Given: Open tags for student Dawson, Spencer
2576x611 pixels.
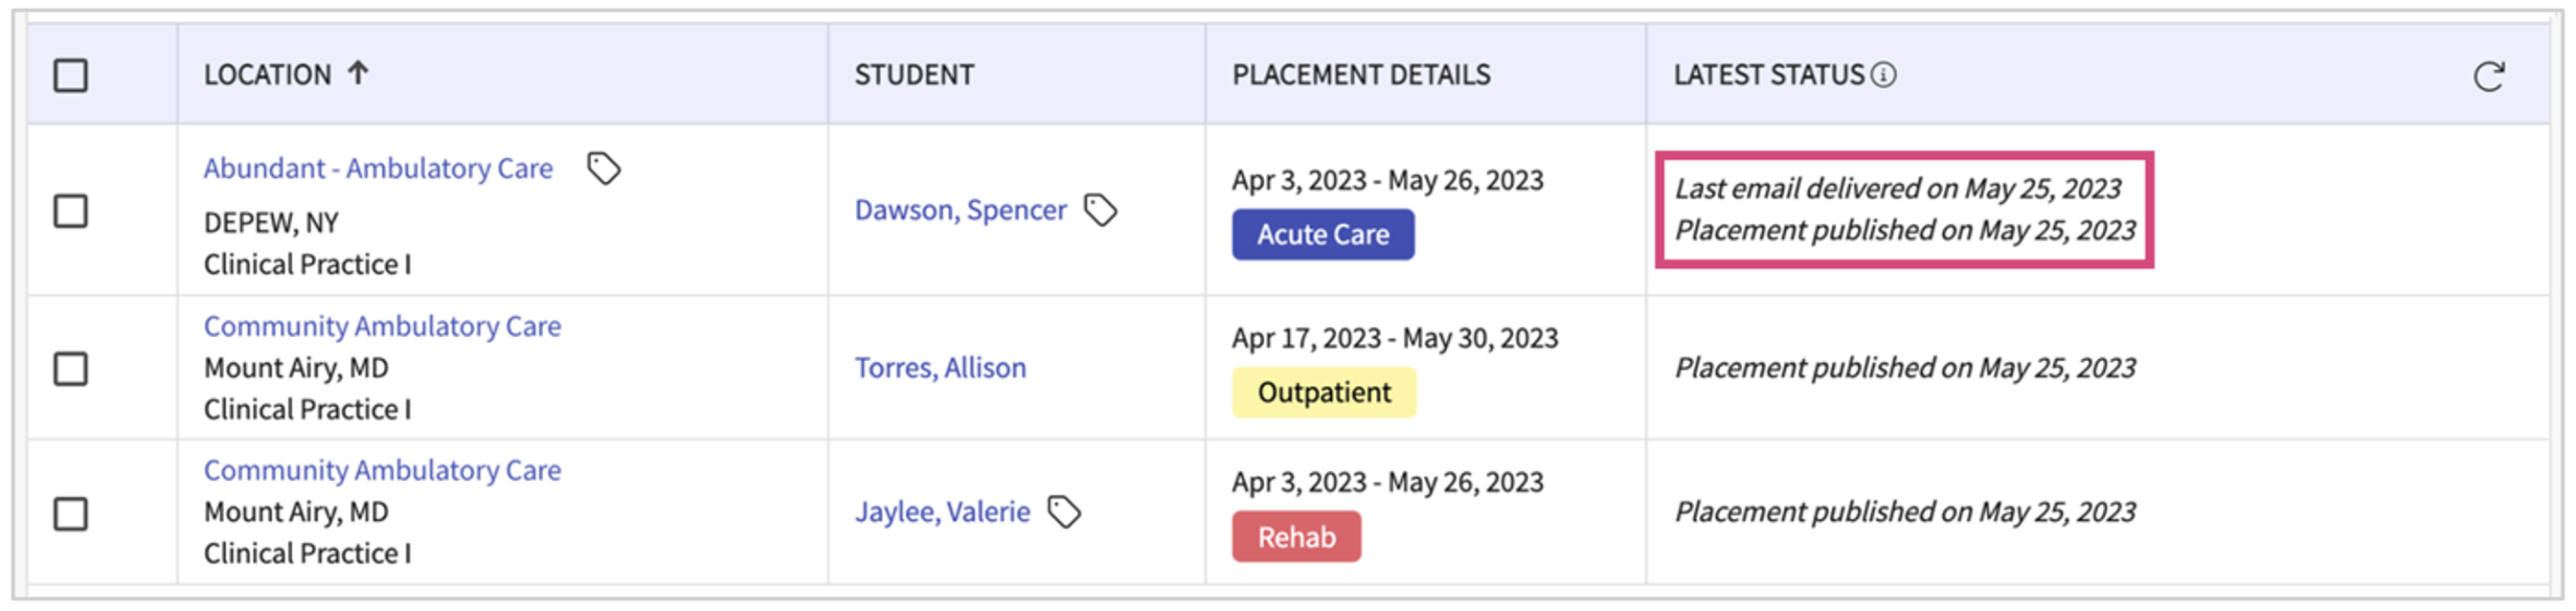Looking at the screenshot, I should click(x=1100, y=210).
